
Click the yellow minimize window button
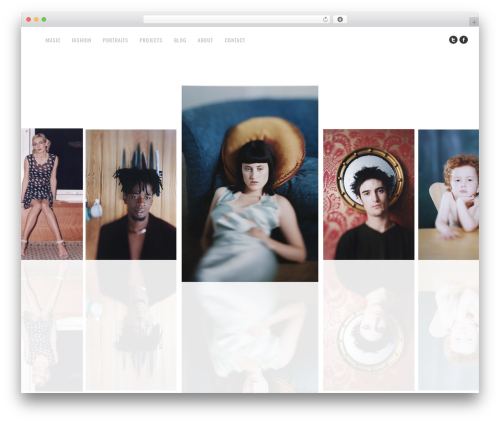[x=36, y=19]
